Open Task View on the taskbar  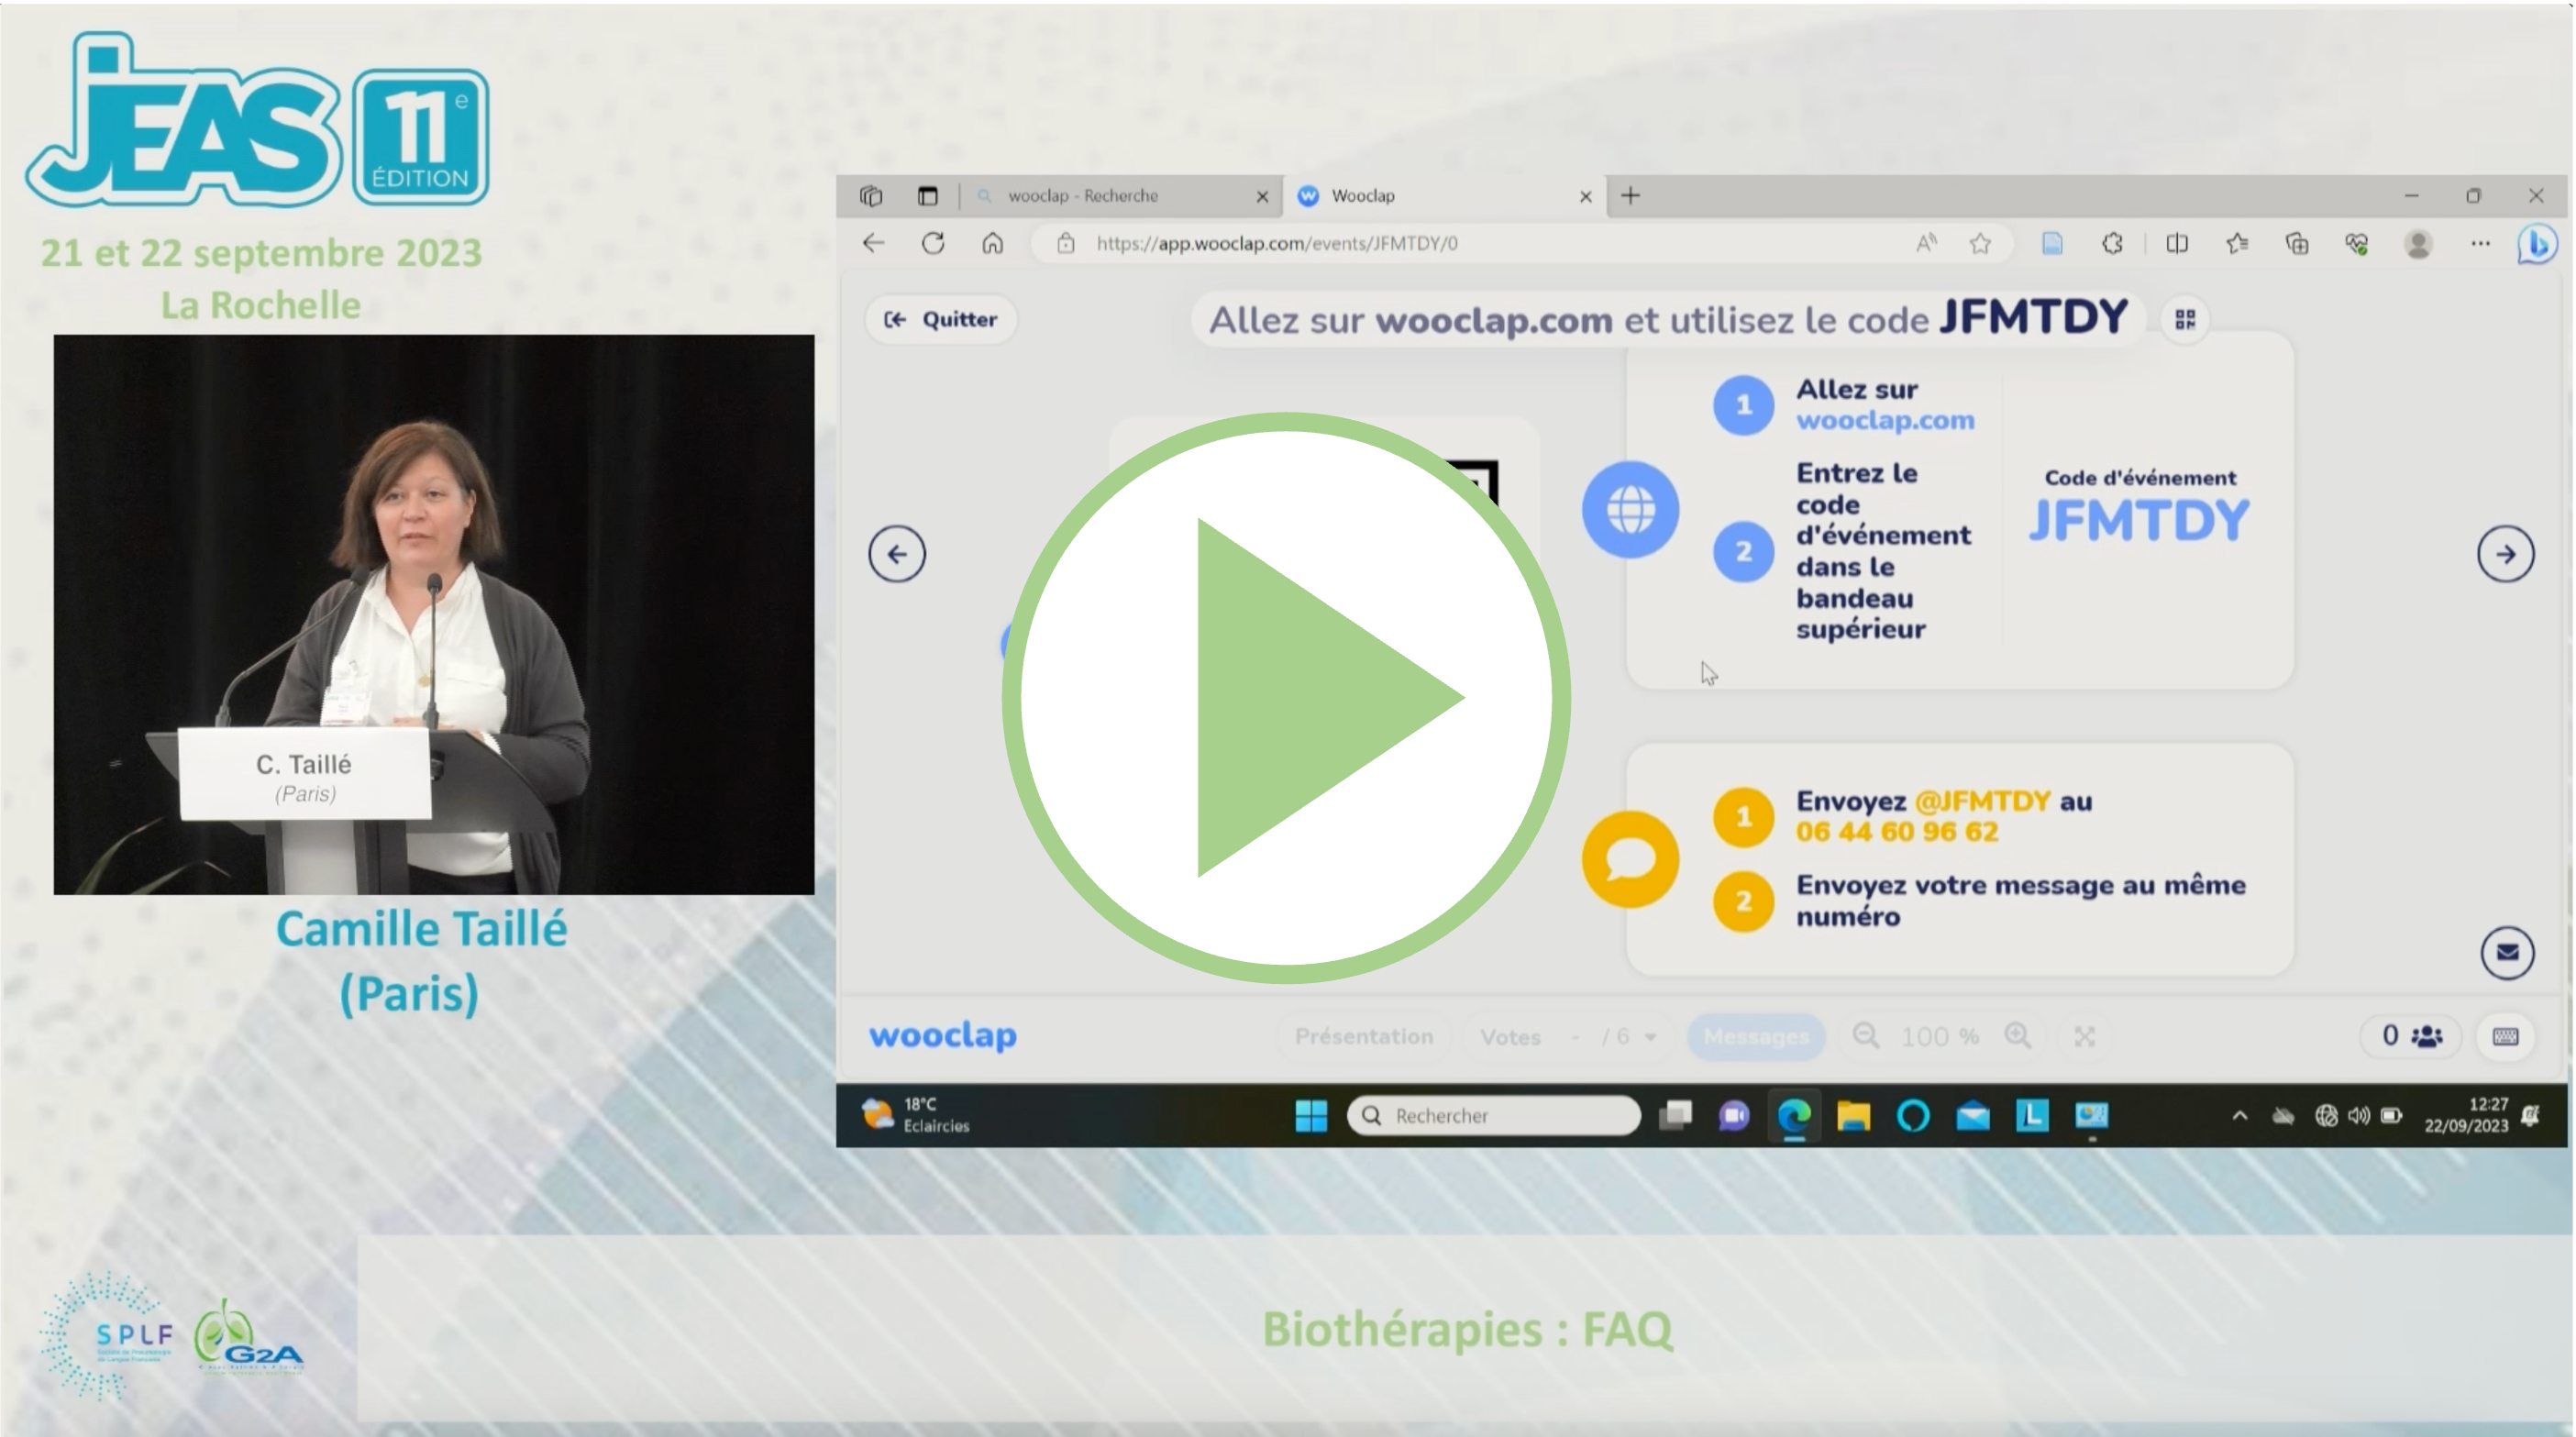pos(1675,1115)
